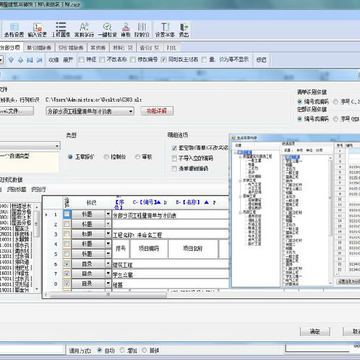360x360 pixels.
Task: Click the 标题 button in row 2
Action: [89, 224]
